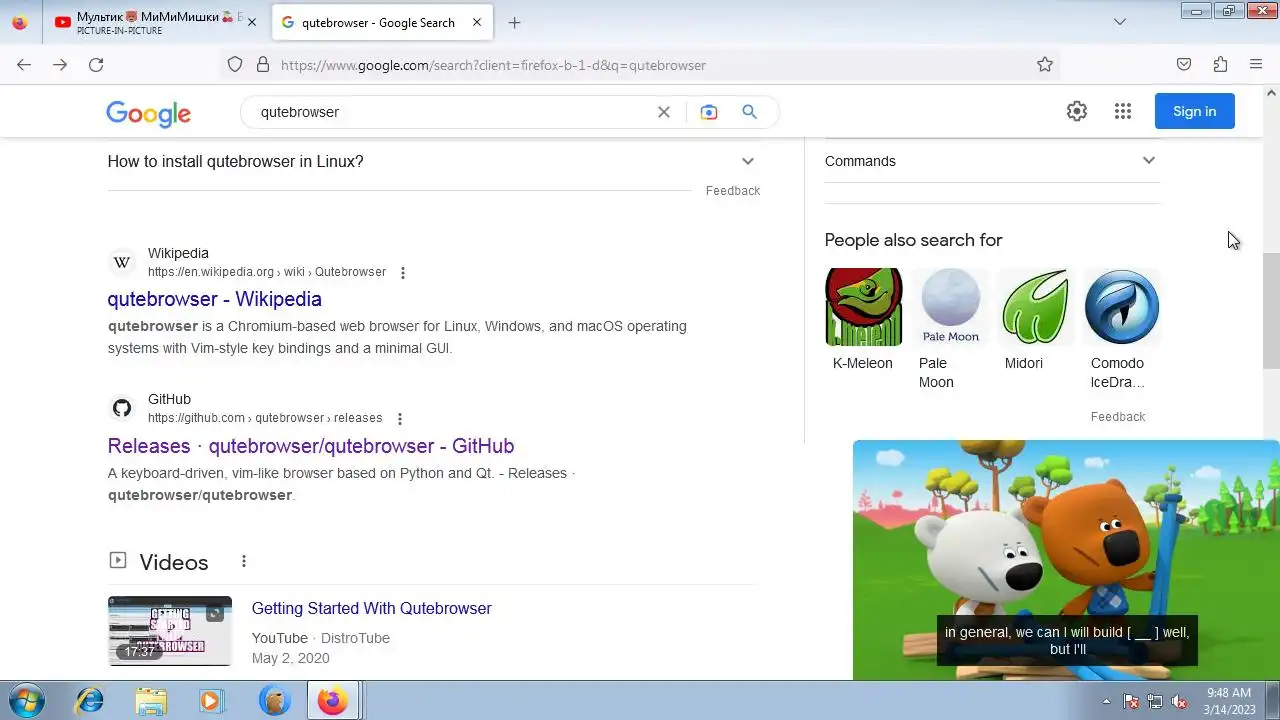Viewport: 1280px width, 720px height.
Task: Open Windows Media Player from taskbar
Action: (211, 701)
